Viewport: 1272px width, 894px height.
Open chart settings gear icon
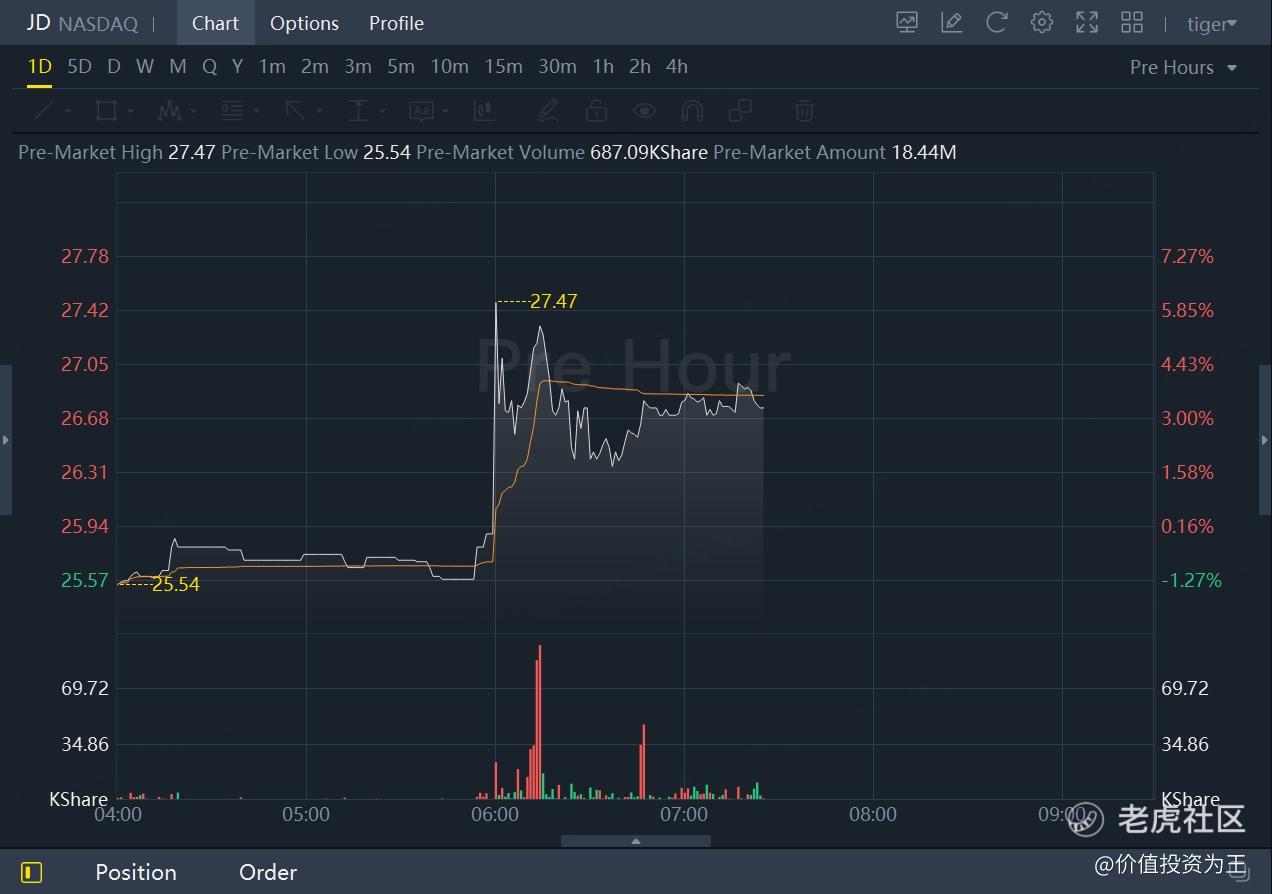pyautogui.click(x=1042, y=22)
